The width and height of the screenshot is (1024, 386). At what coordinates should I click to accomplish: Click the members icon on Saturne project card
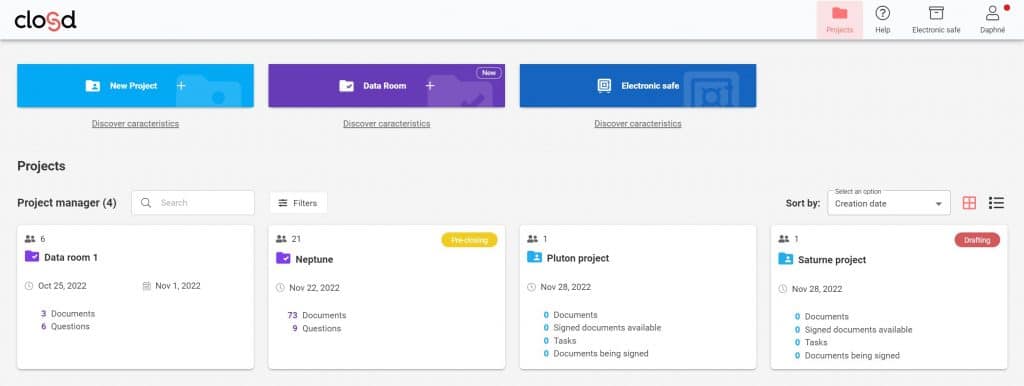click(x=784, y=239)
